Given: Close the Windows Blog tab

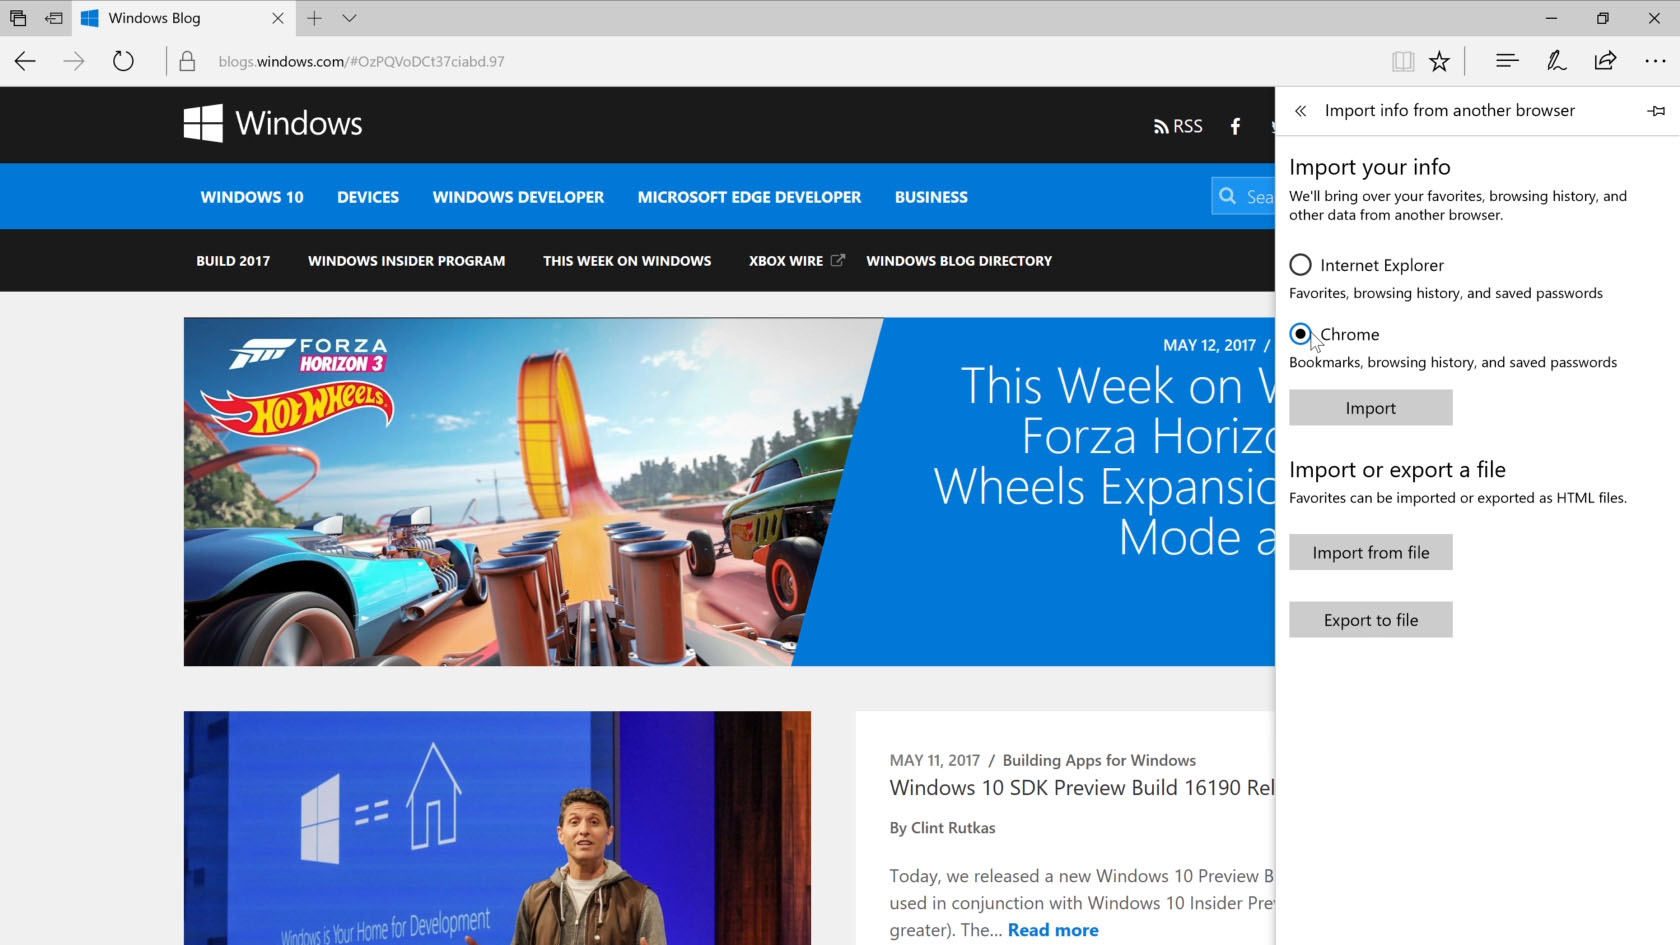Looking at the screenshot, I should 278,18.
